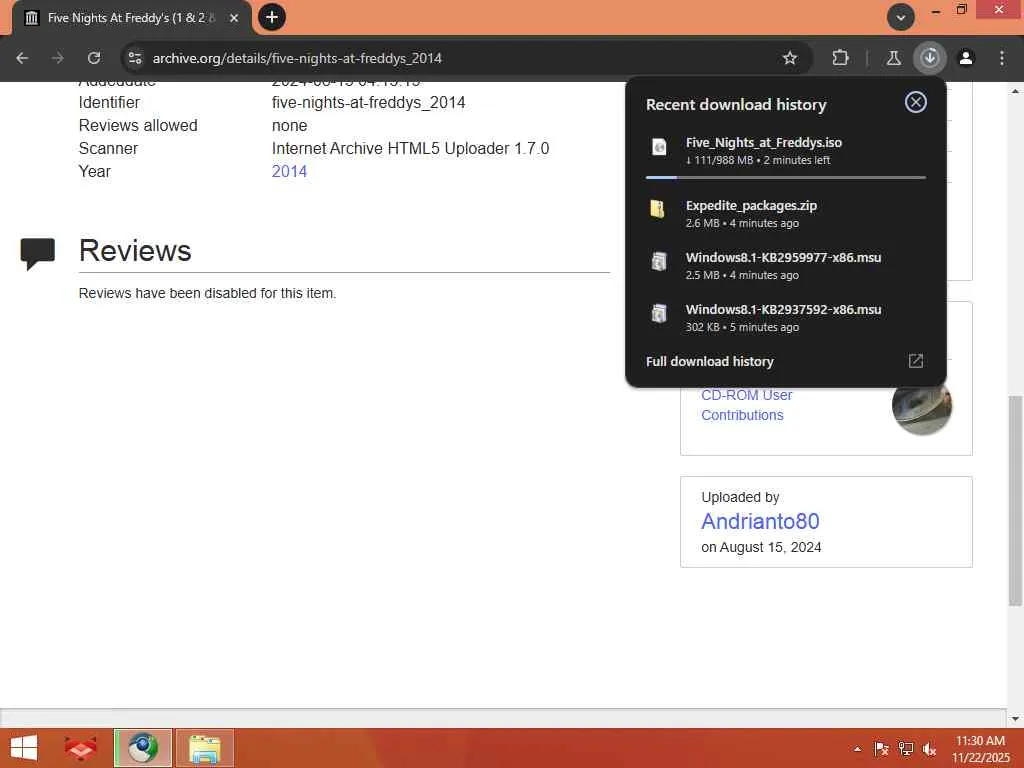
Task: Open Chrome's three-dot menu
Action: [x=1002, y=58]
